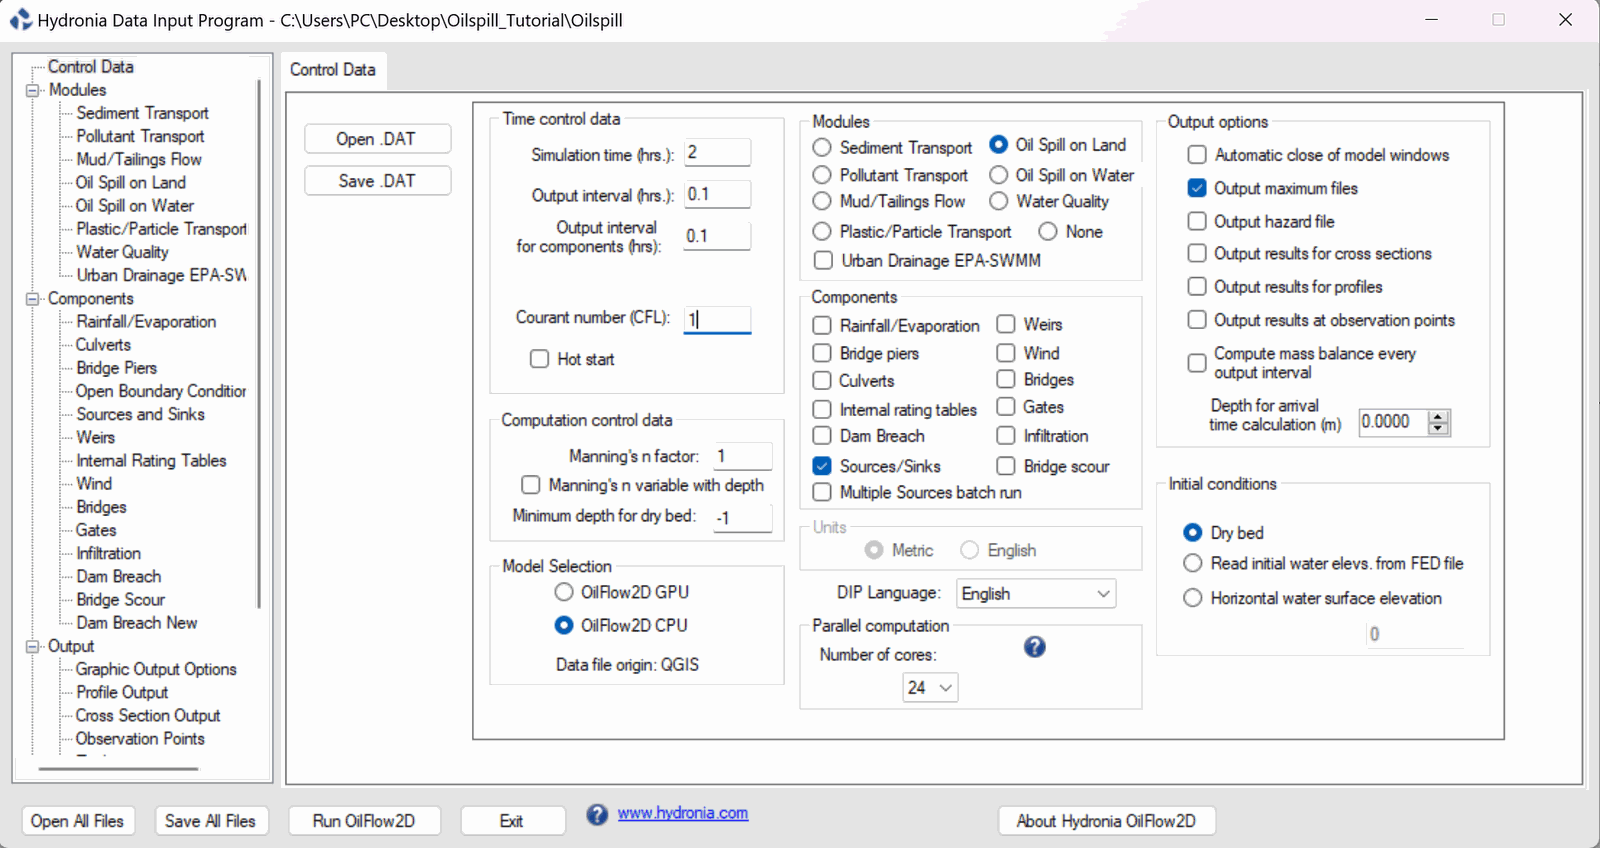This screenshot has height=848, width=1600.
Task: Open Observation Points tree item
Action: pos(140,739)
